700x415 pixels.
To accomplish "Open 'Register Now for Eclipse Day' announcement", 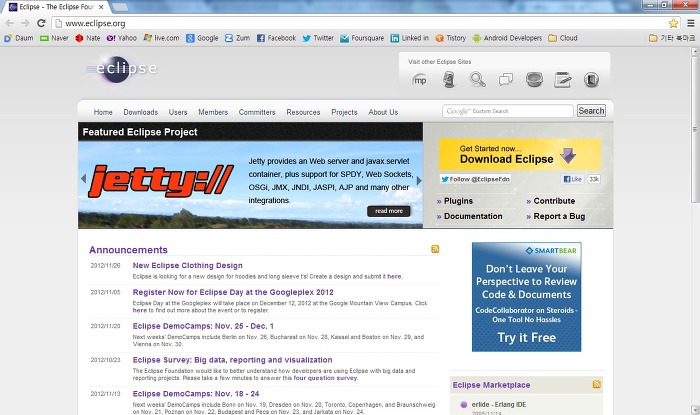I will coord(233,292).
